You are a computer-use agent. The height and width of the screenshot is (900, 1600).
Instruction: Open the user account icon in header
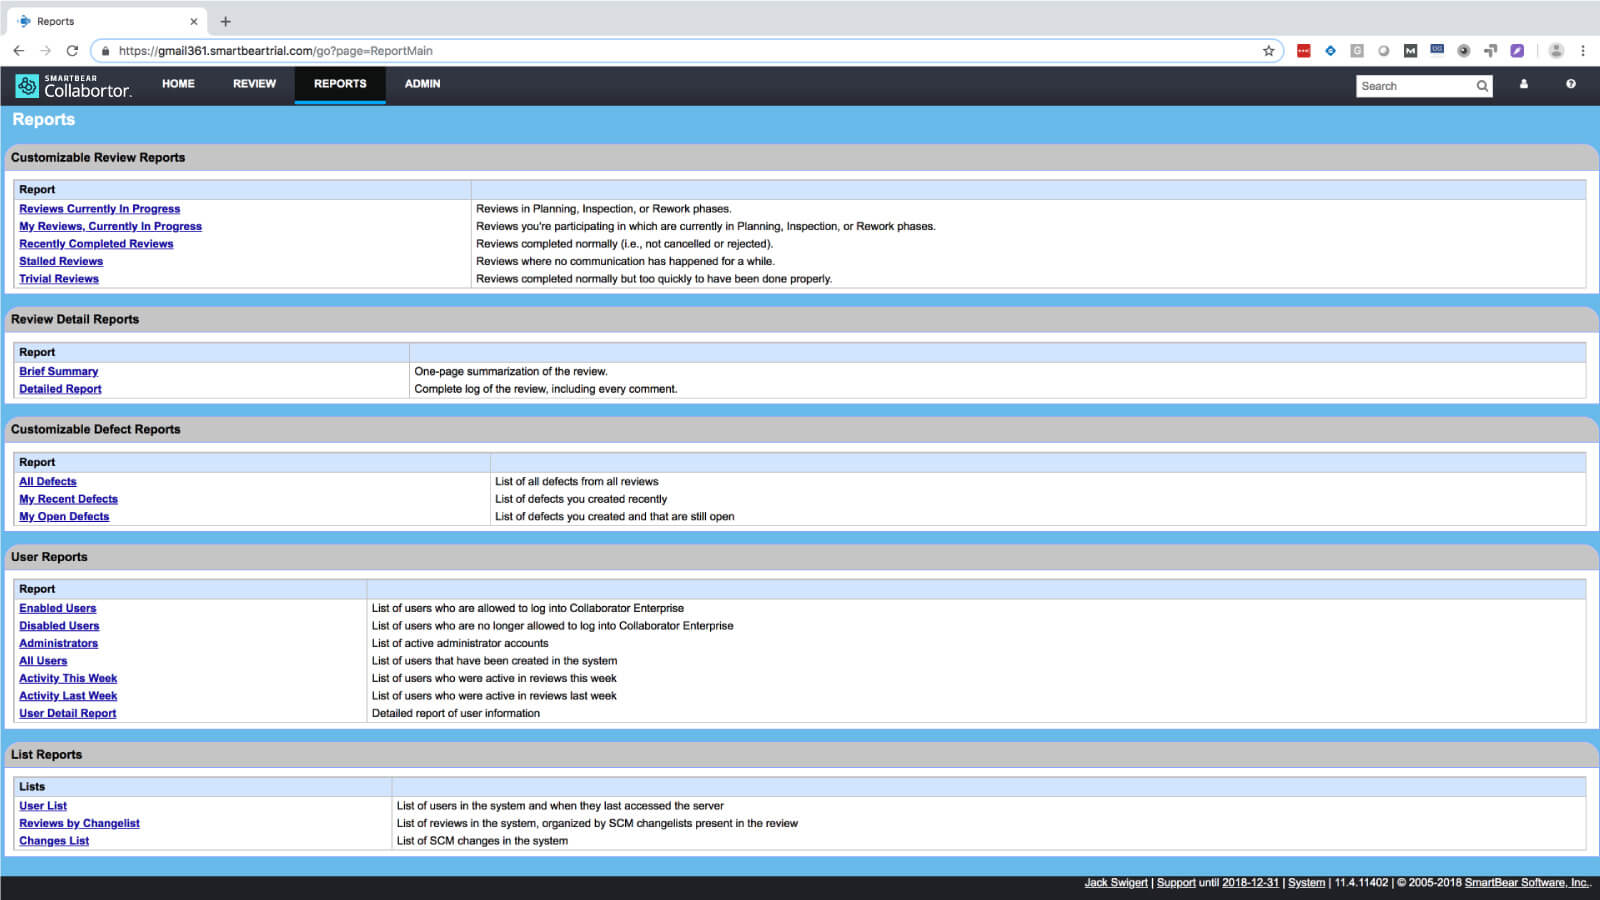tap(1524, 85)
